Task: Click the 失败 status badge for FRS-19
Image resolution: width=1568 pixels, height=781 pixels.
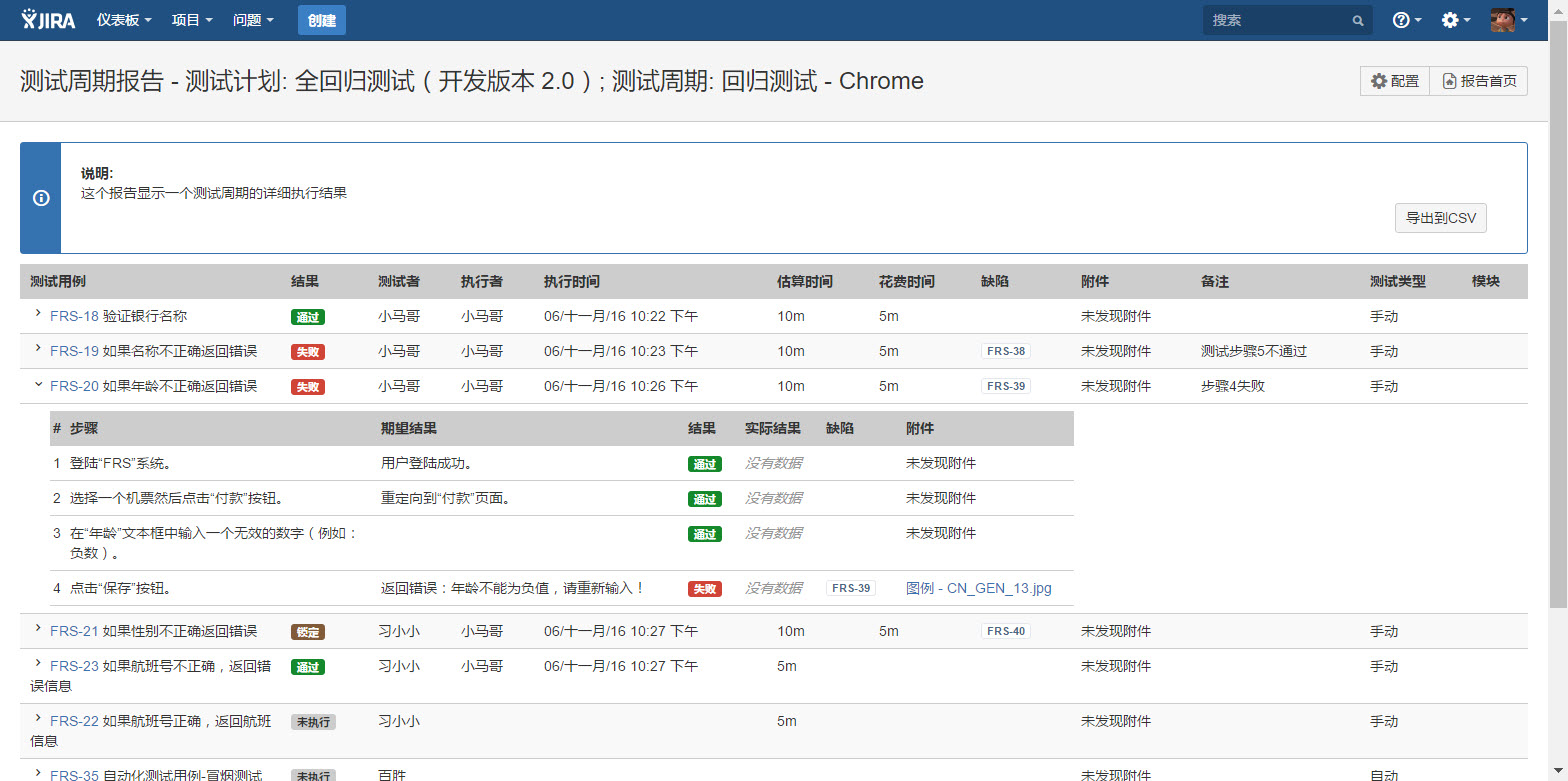Action: click(x=308, y=352)
